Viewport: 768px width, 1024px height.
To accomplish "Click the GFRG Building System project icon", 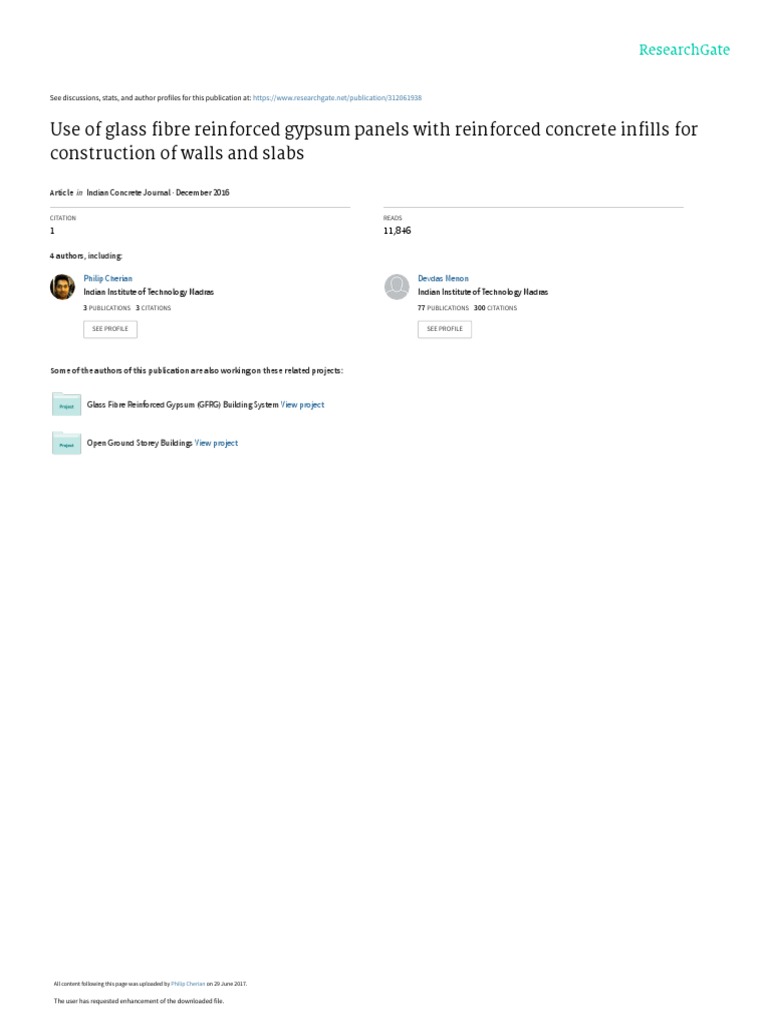I will (x=66, y=405).
